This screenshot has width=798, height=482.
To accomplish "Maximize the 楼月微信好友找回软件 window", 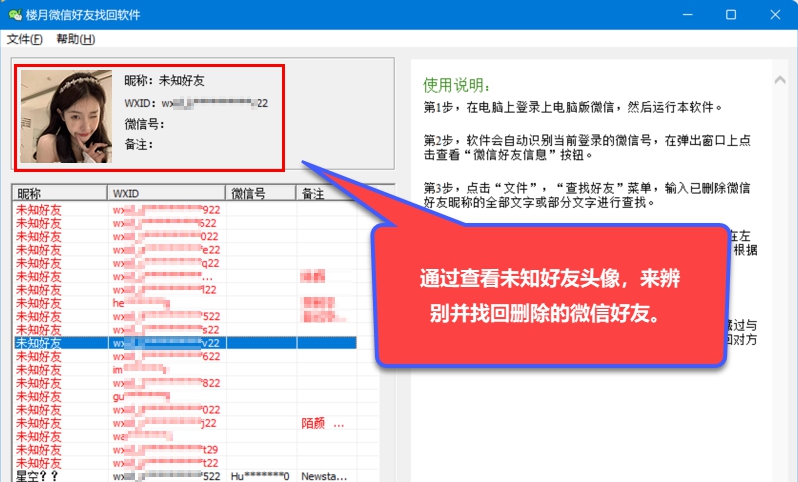I will pos(731,15).
